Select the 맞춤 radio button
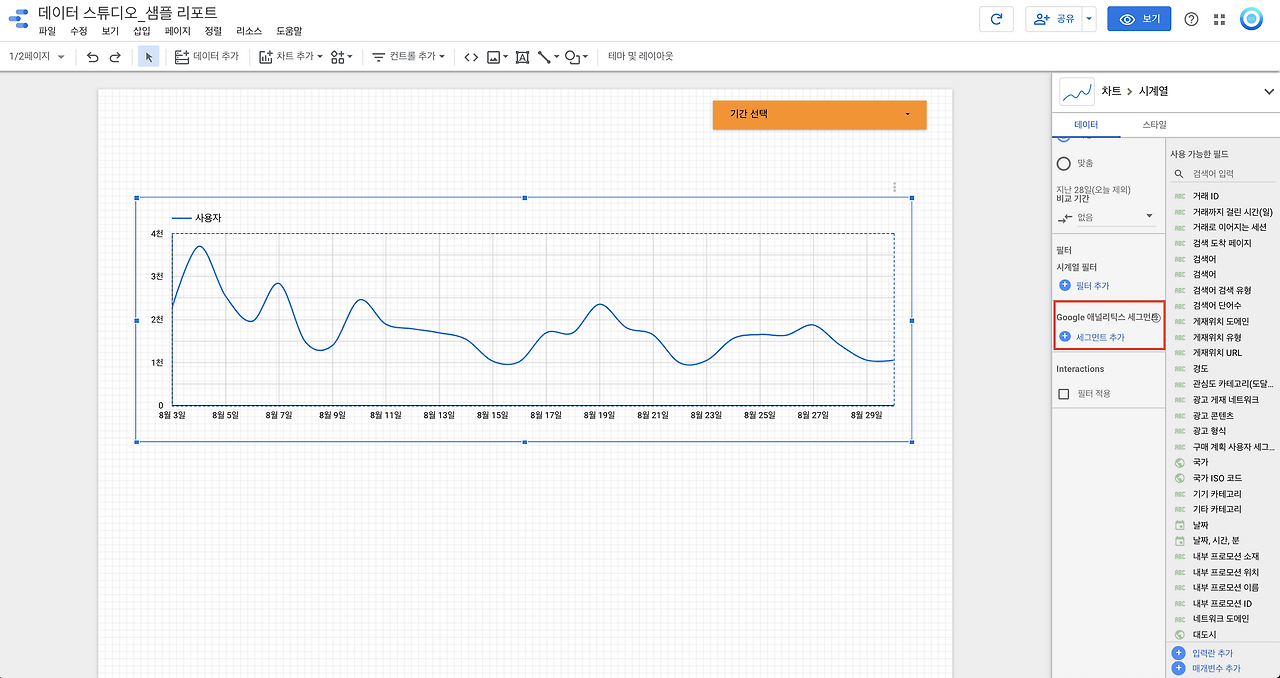 tap(1063, 163)
